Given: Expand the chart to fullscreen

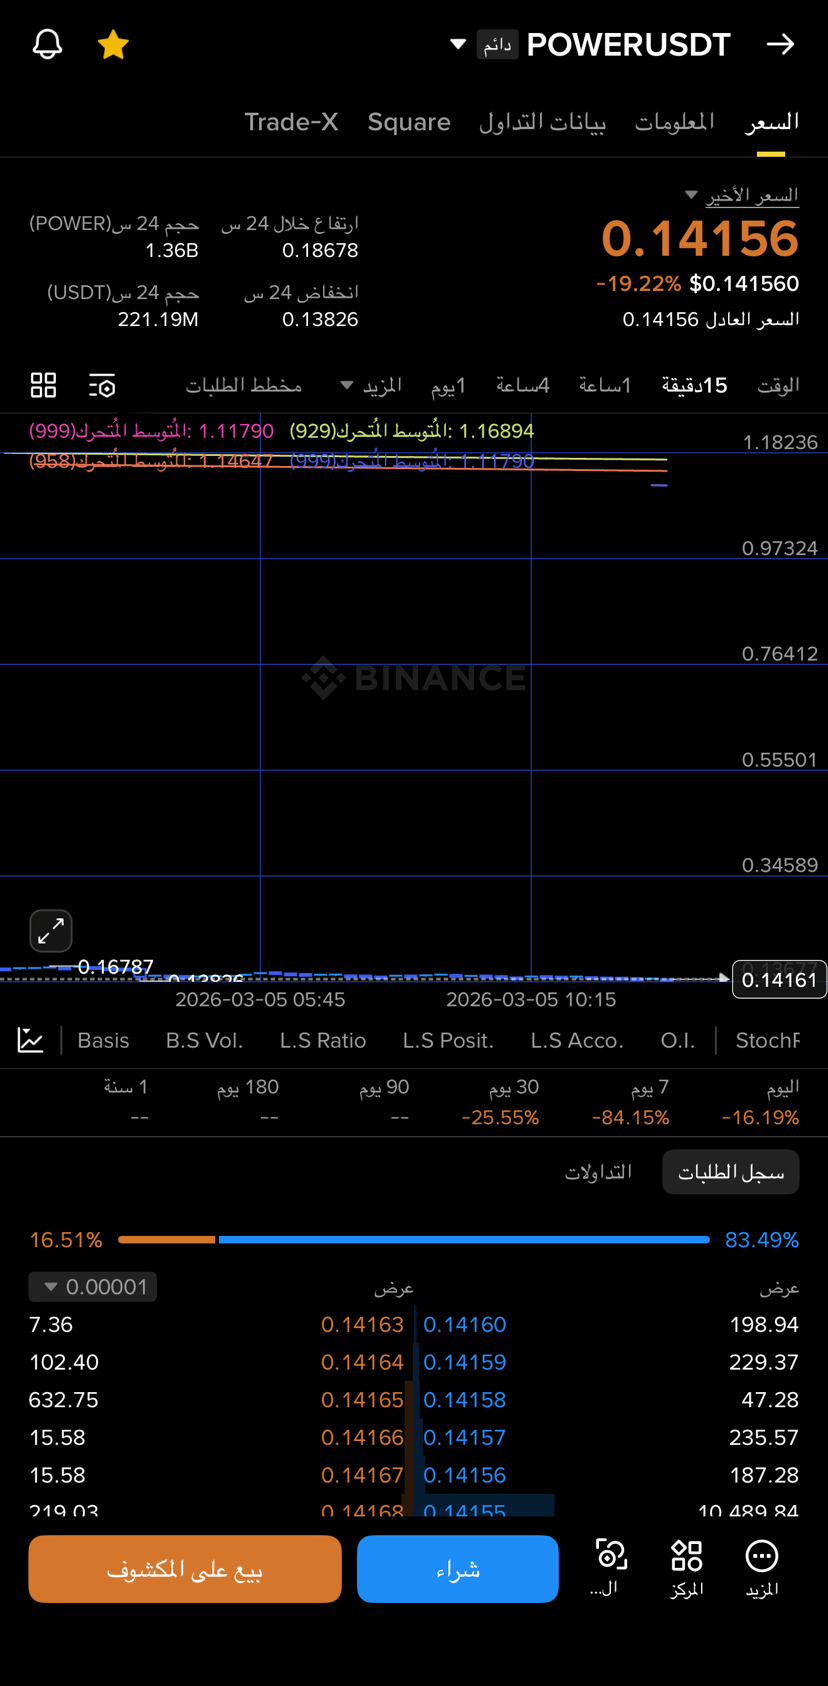Looking at the screenshot, I should (x=51, y=931).
